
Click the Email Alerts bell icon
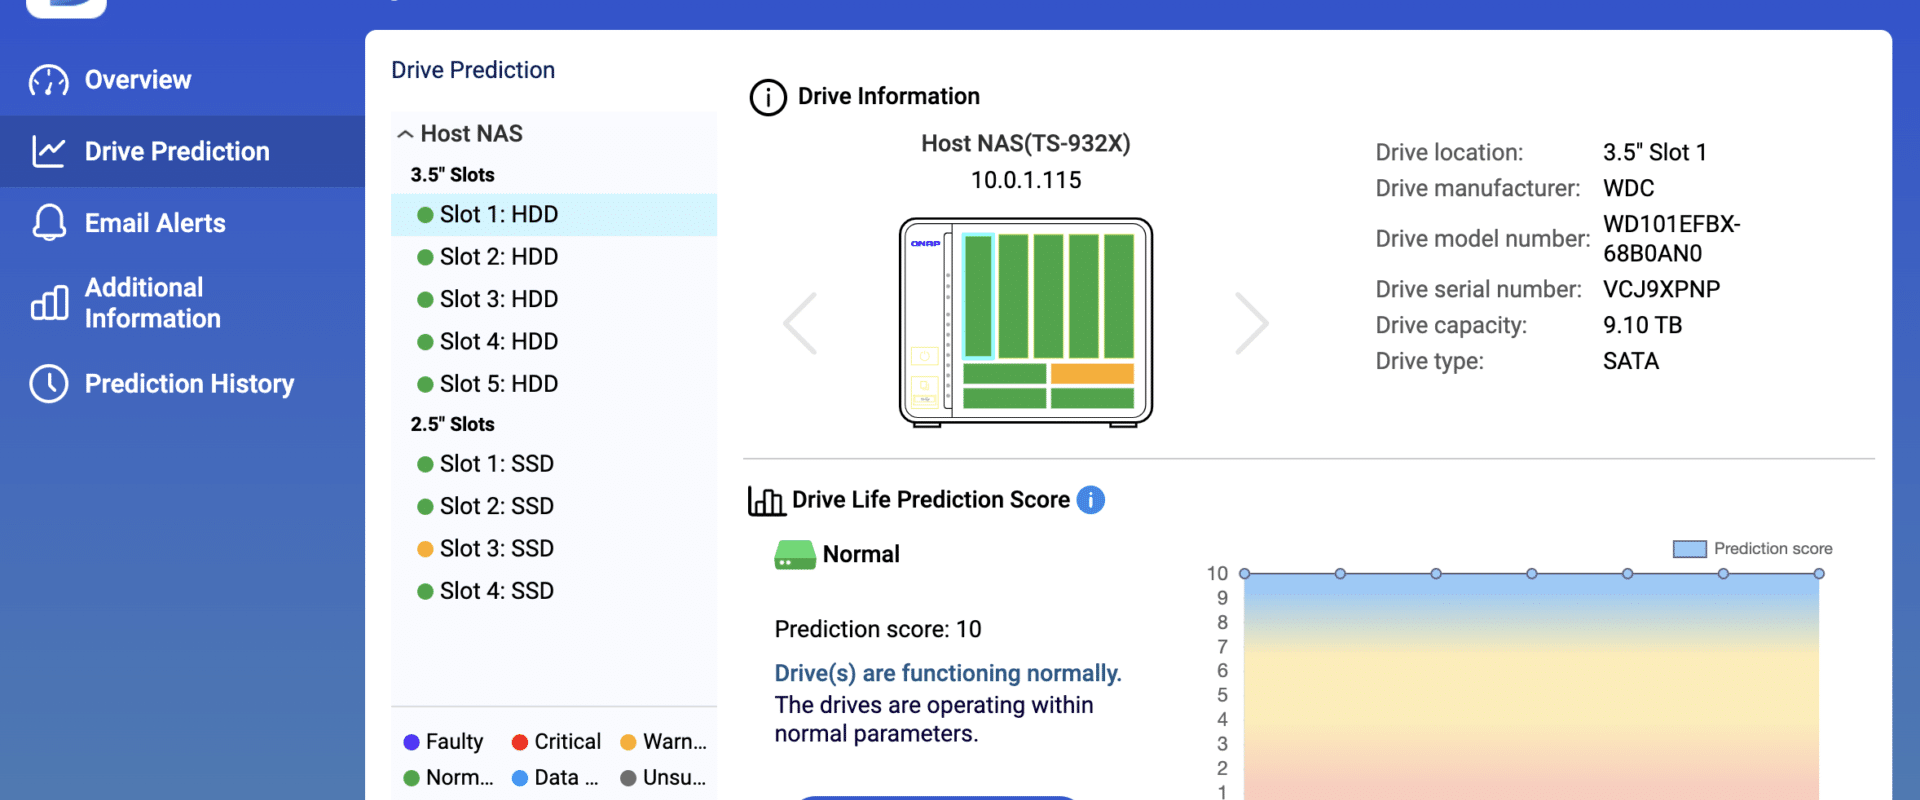[49, 223]
